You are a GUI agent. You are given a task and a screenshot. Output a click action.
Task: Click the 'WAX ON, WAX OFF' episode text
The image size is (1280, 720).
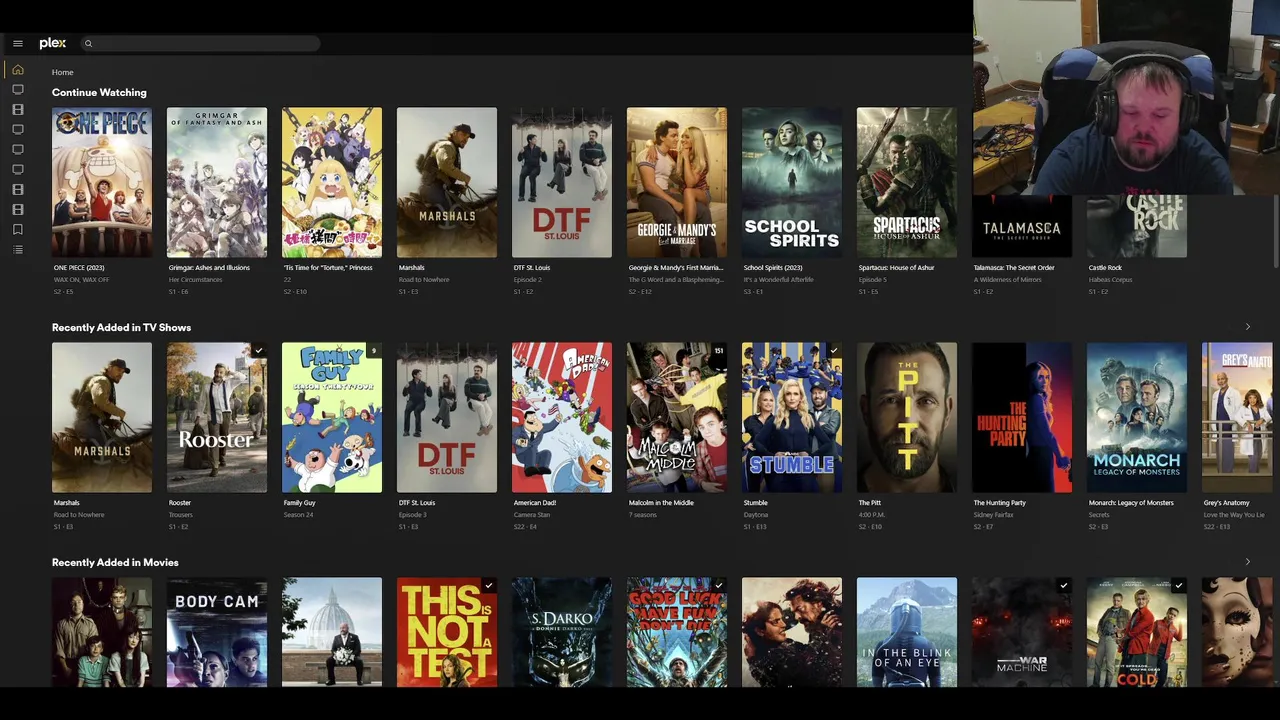tap(81, 280)
